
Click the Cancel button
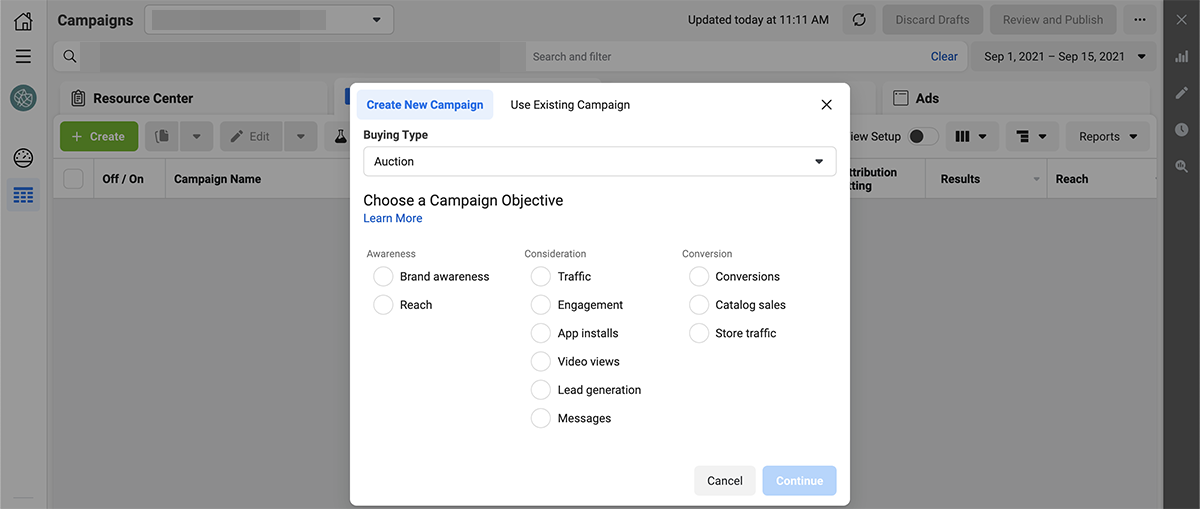coord(725,481)
